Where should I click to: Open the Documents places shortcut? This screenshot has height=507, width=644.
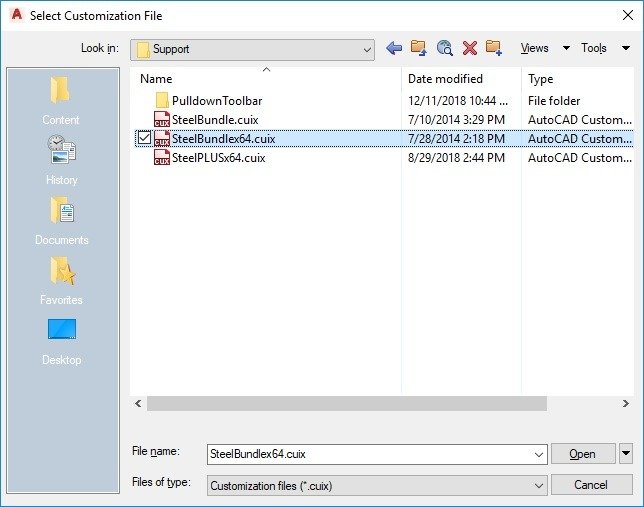pos(62,221)
